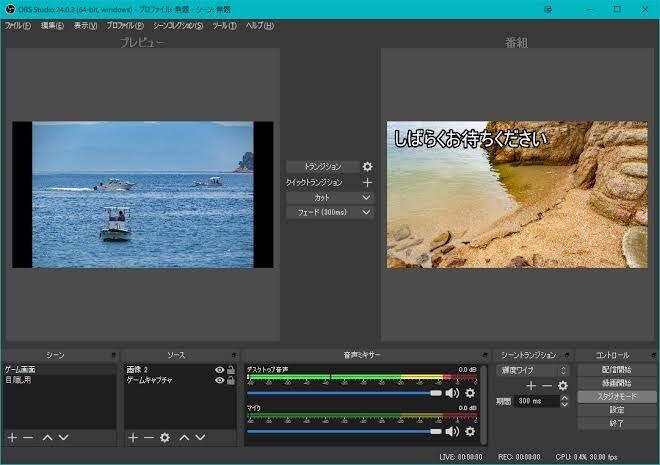Open scene transition properties gear
This screenshot has height=465, width=660.
pos(563,385)
